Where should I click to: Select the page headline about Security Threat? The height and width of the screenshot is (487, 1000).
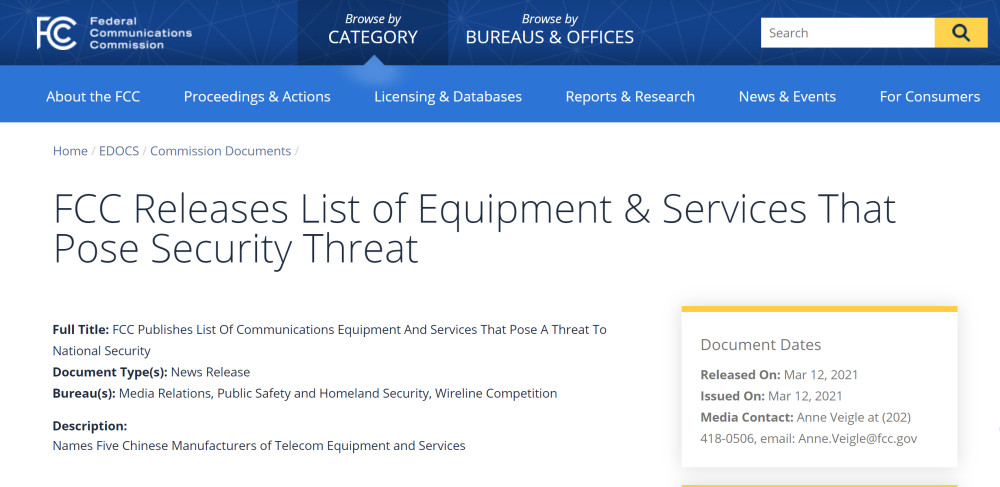pos(474,229)
